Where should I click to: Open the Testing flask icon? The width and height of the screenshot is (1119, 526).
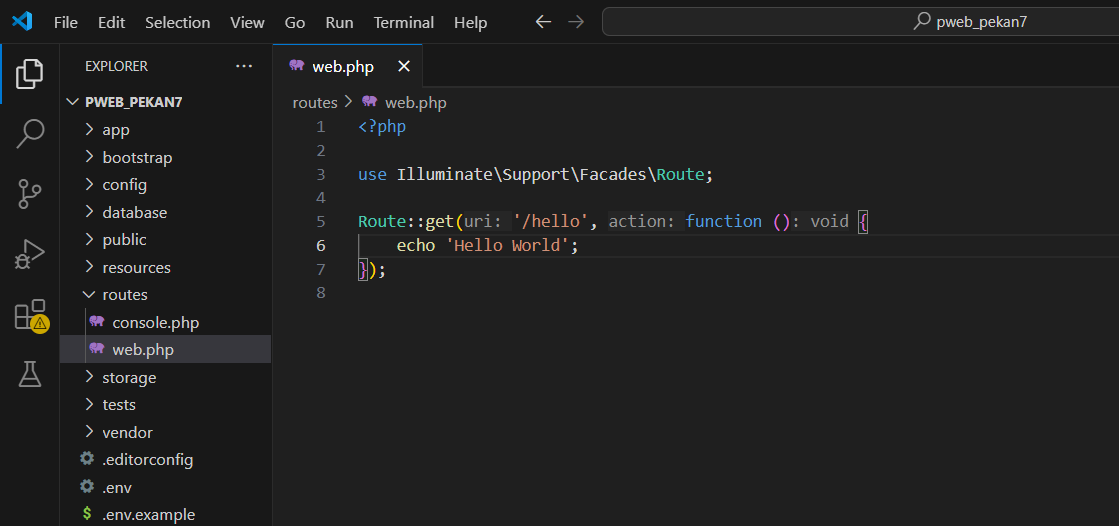pyautogui.click(x=30, y=375)
